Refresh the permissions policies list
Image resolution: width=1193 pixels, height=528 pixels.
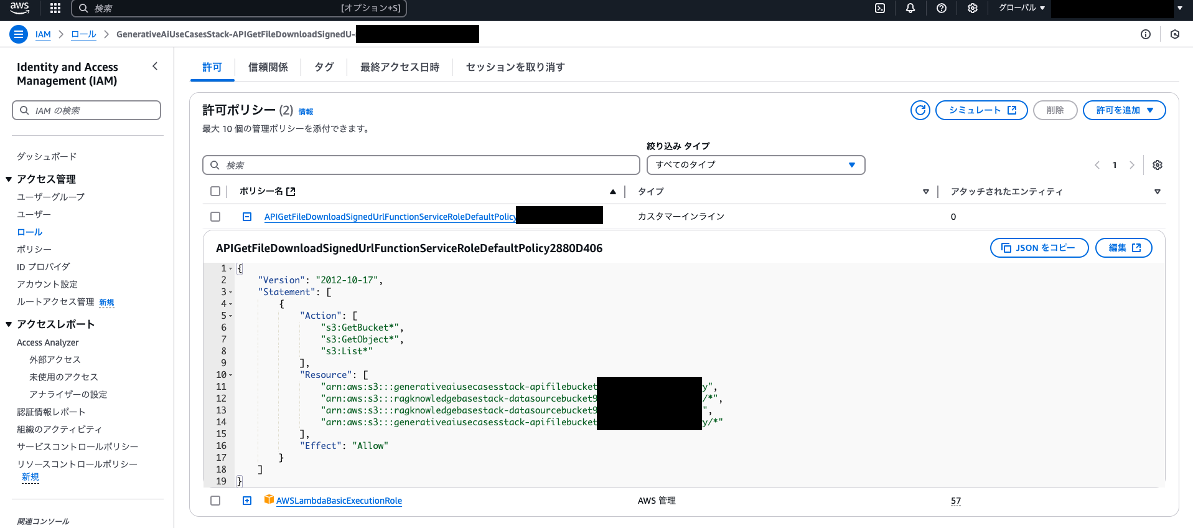[921, 110]
